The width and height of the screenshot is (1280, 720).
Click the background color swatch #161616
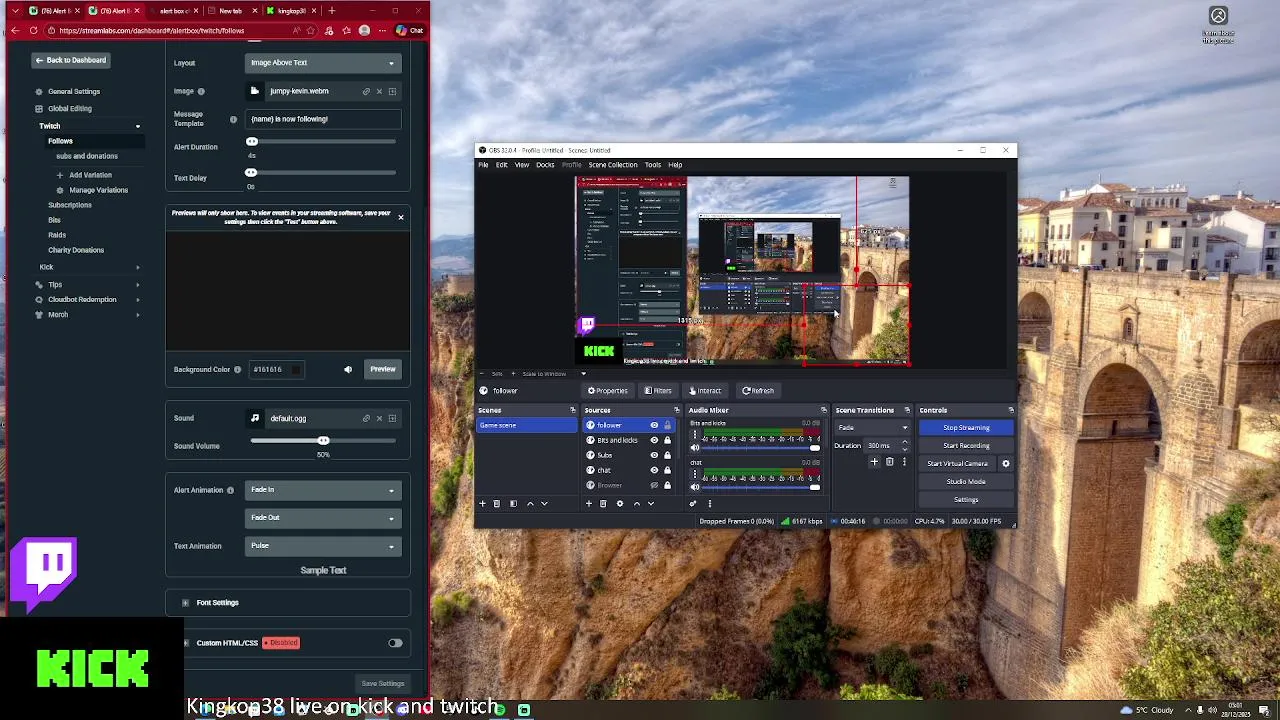pyautogui.click(x=296, y=369)
